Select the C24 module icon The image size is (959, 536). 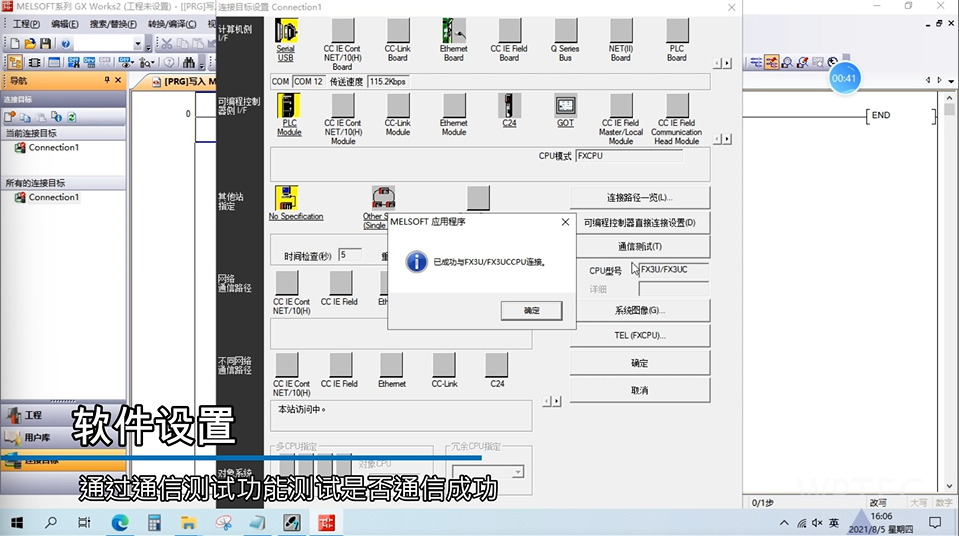pos(509,105)
